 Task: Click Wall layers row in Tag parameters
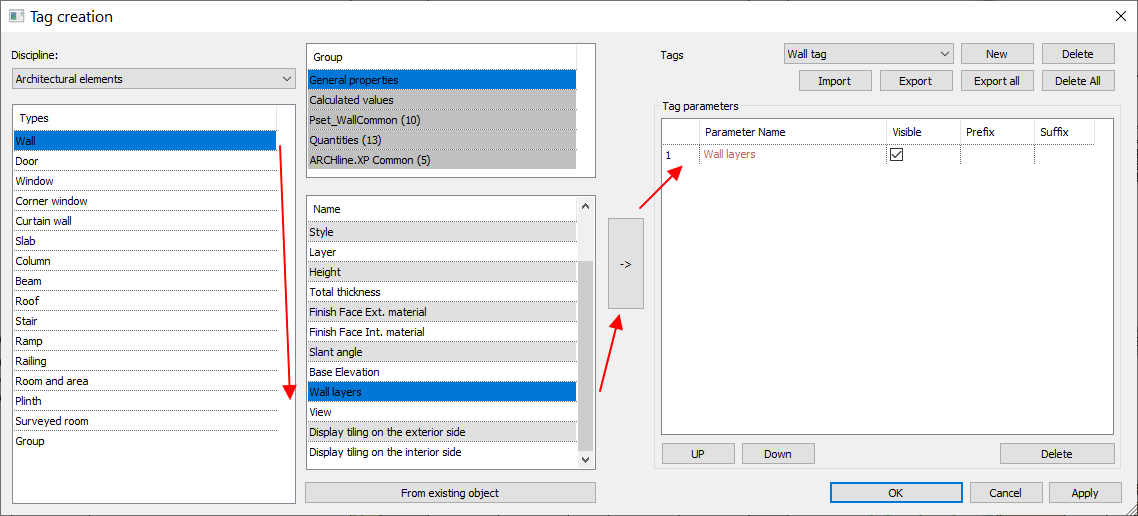click(878, 155)
